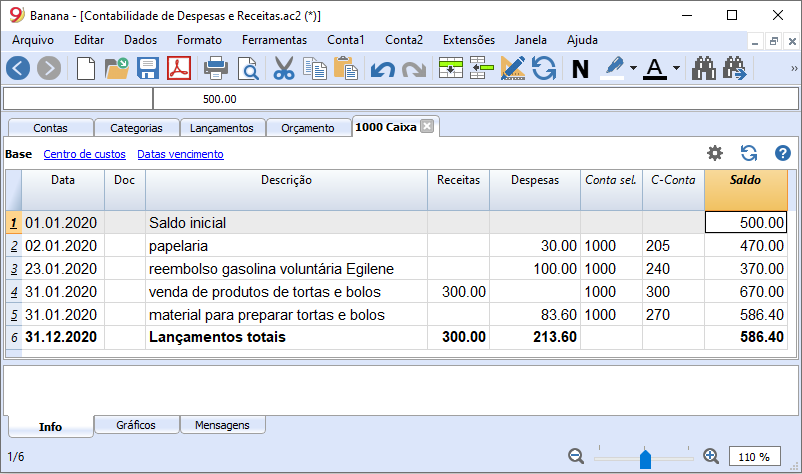Image resolution: width=802 pixels, height=474 pixels.
Task: Click the binoculars find icon
Action: [x=704, y=68]
